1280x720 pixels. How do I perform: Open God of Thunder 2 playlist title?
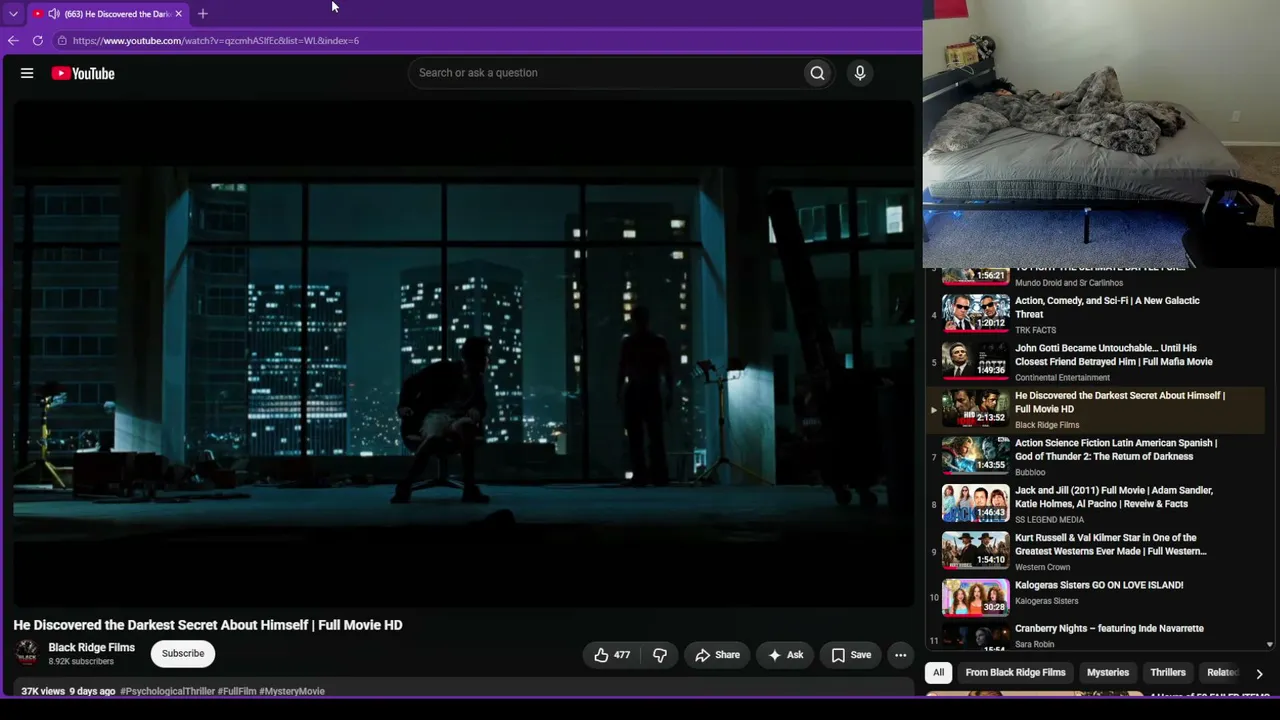tap(1116, 450)
